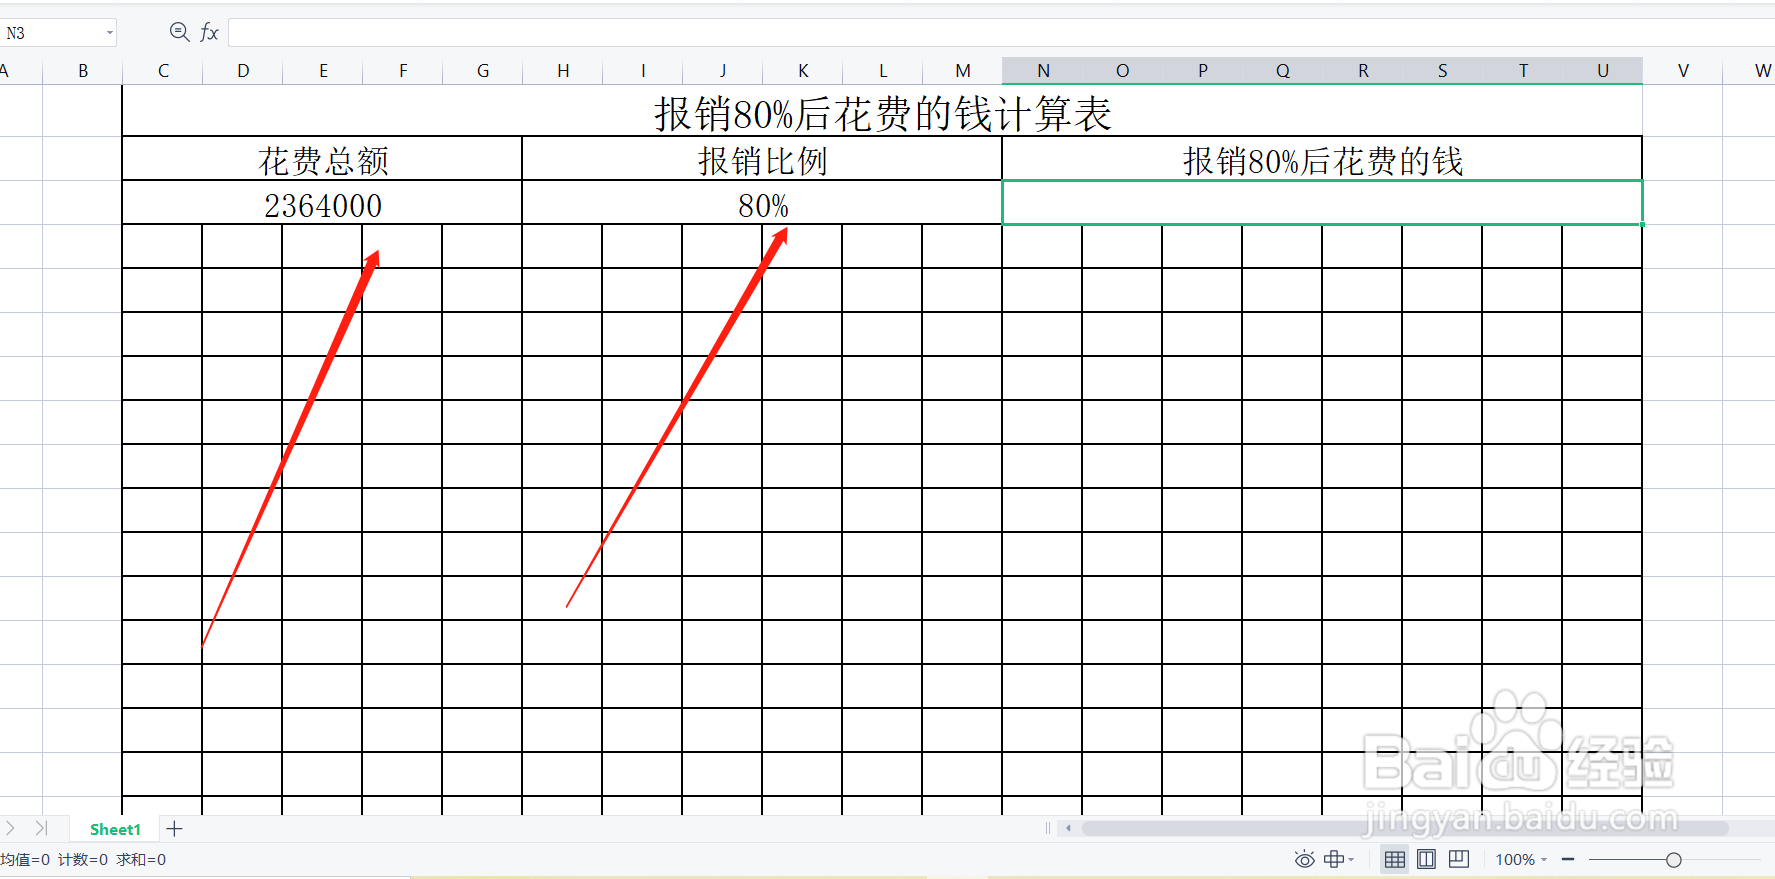1775x879 pixels.
Task: Select column E header
Action: [x=323, y=70]
